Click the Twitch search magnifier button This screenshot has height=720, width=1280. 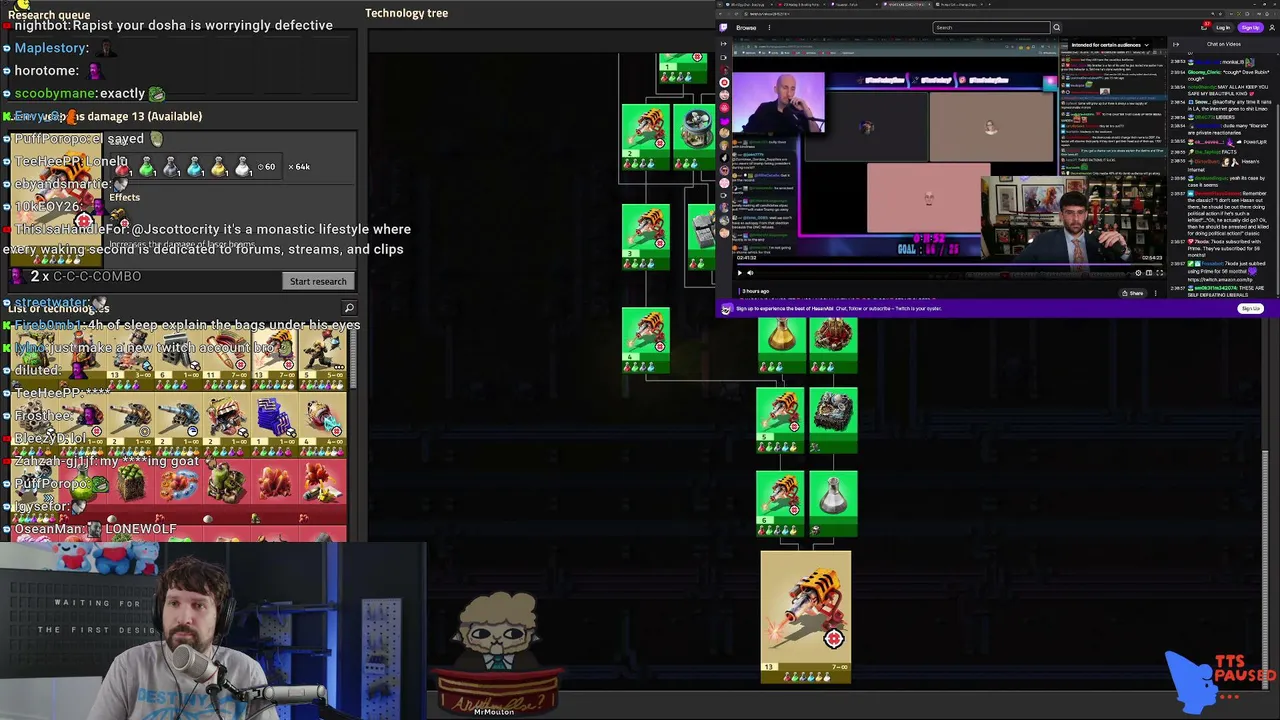click(1056, 27)
